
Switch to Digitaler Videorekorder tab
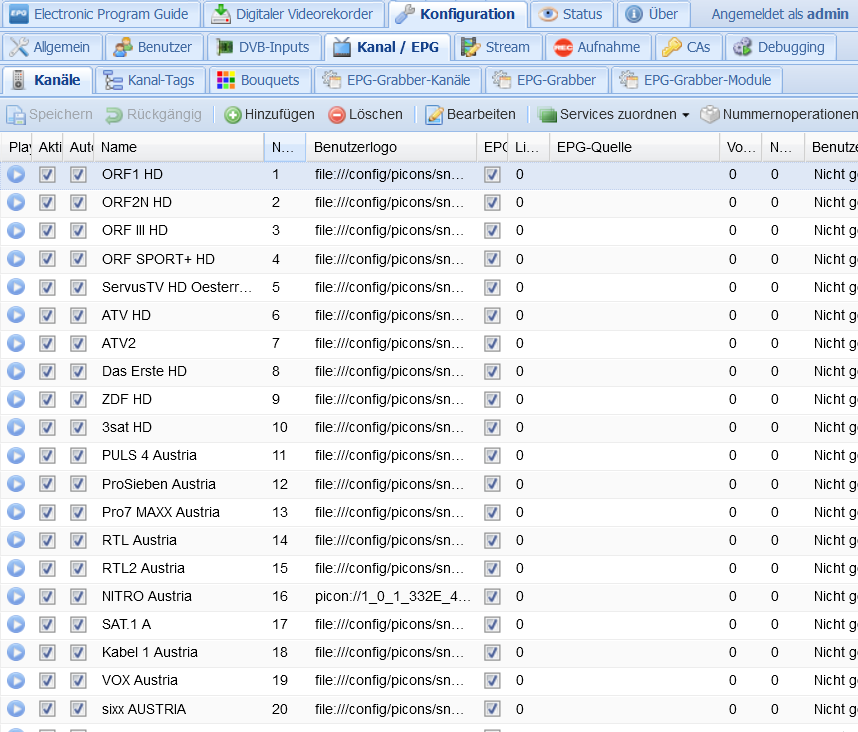[292, 14]
